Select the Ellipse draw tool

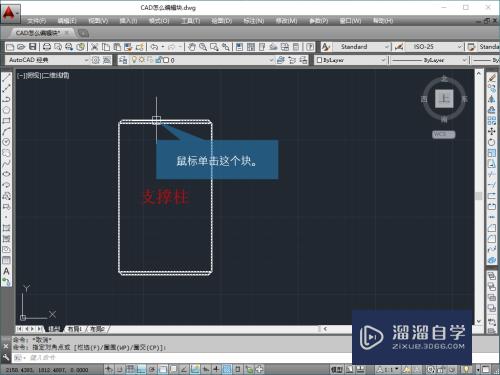pyautogui.click(x=6, y=174)
